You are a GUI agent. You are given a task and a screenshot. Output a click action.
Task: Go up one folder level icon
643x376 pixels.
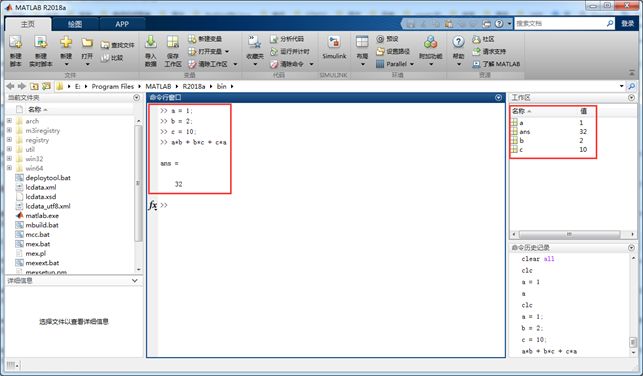pos(34,86)
